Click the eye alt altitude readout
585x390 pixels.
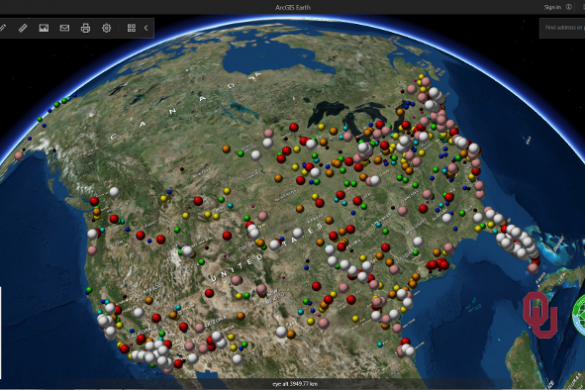click(295, 384)
